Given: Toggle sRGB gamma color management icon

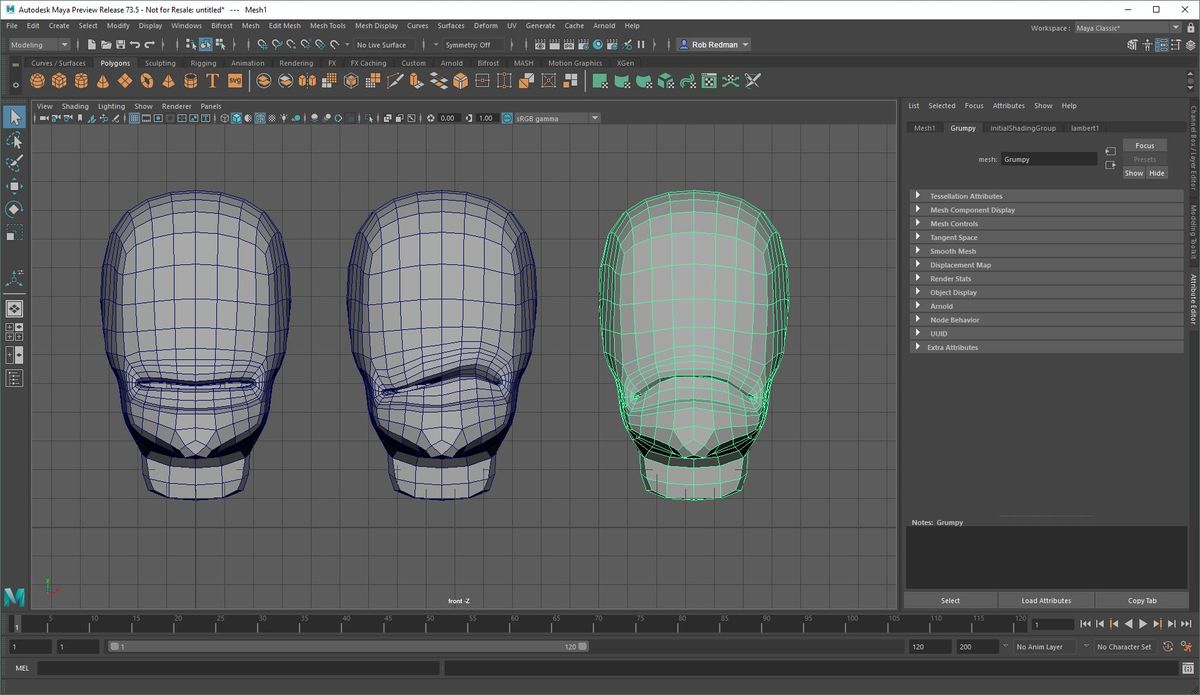Looking at the screenshot, I should [x=507, y=118].
